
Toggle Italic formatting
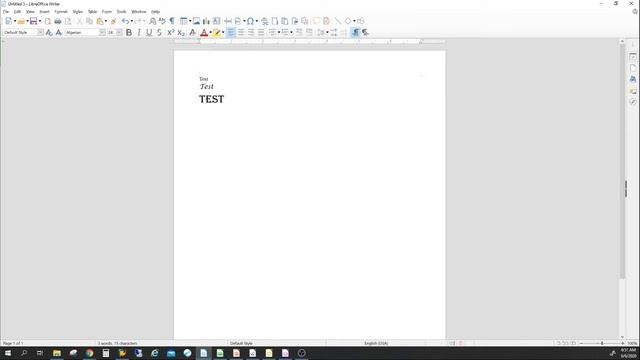point(139,32)
